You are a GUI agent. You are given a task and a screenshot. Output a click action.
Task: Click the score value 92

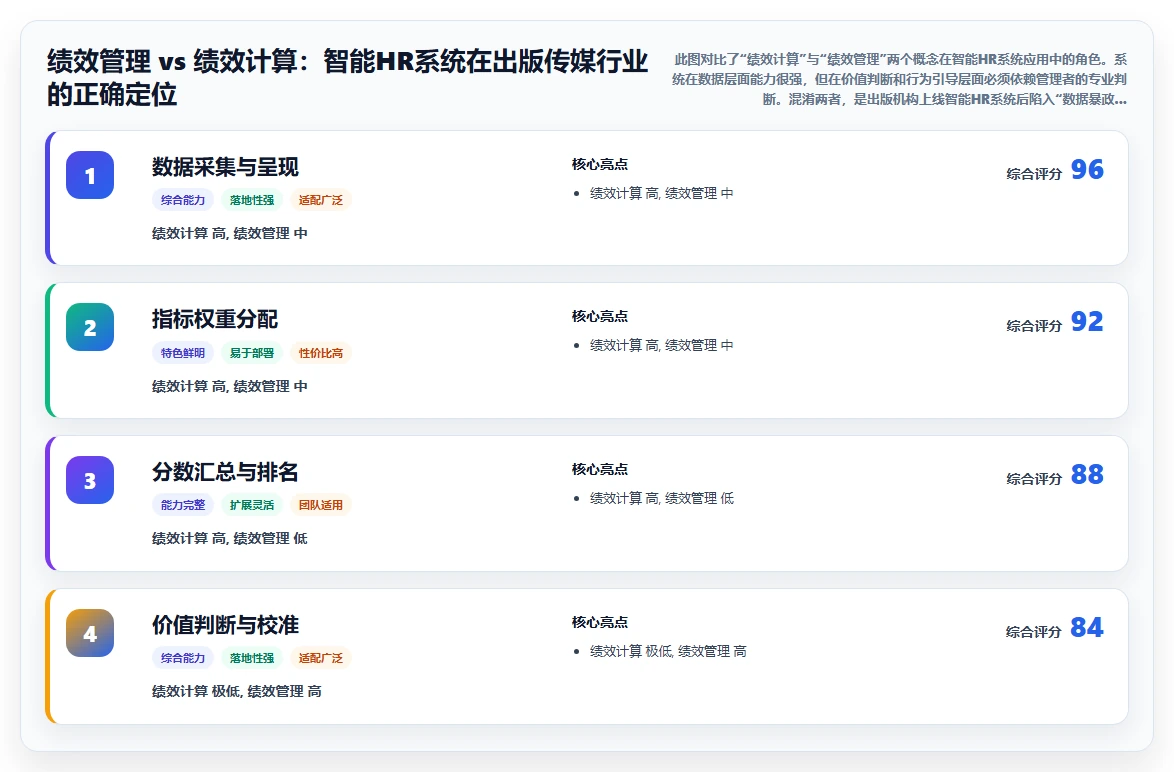[1087, 321]
